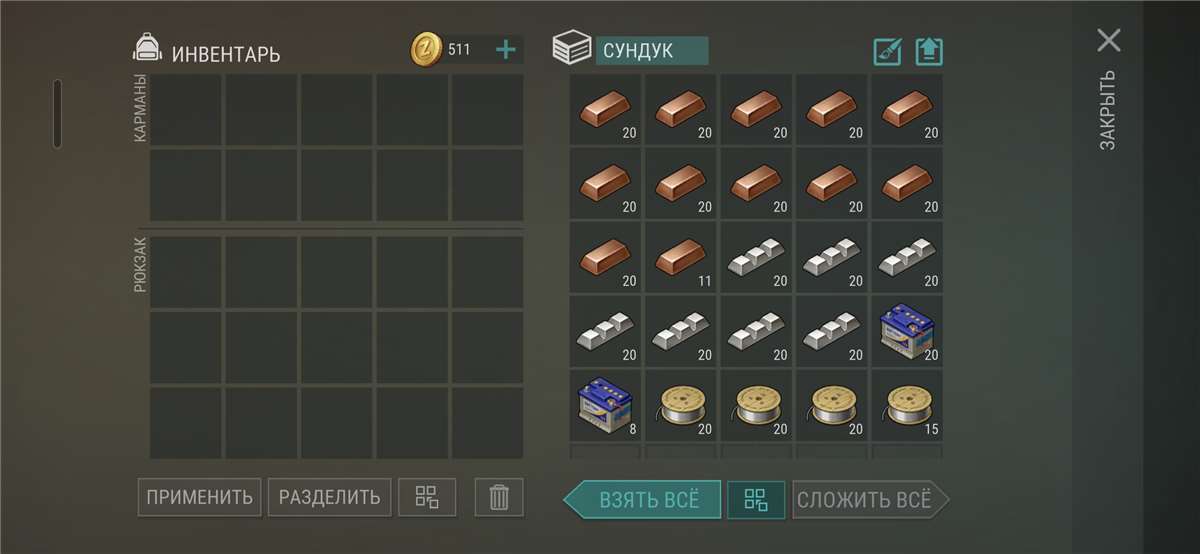
Task: Click the rename chest pencil icon
Action: click(887, 51)
